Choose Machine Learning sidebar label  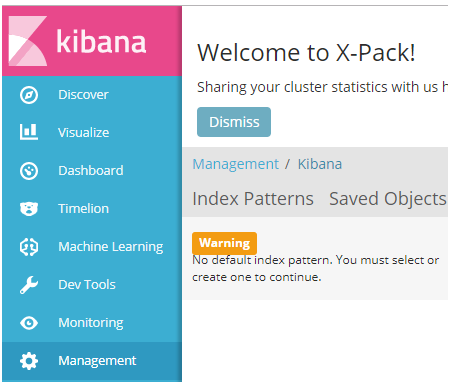click(x=111, y=247)
